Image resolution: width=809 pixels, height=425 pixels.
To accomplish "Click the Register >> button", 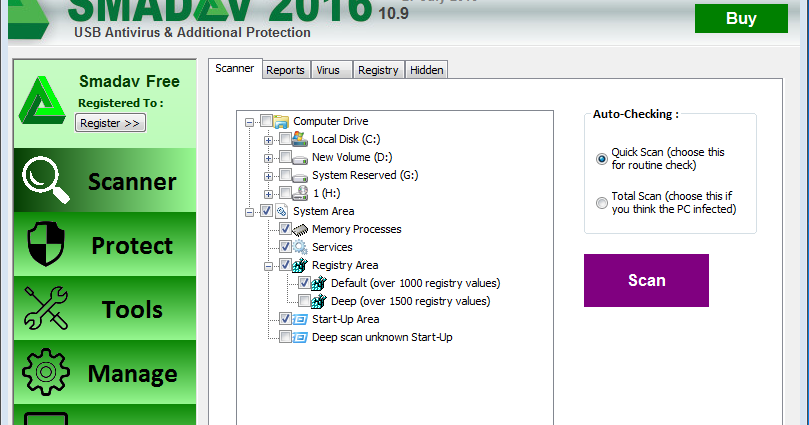I will pos(110,123).
